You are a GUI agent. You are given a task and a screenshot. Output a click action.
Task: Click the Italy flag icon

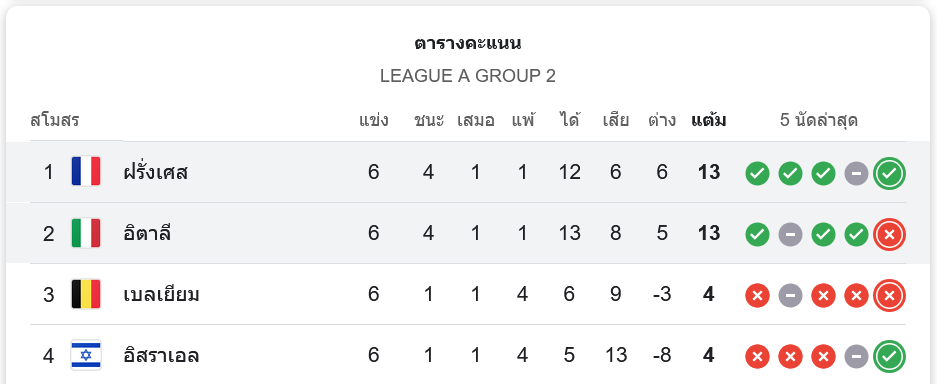click(85, 233)
